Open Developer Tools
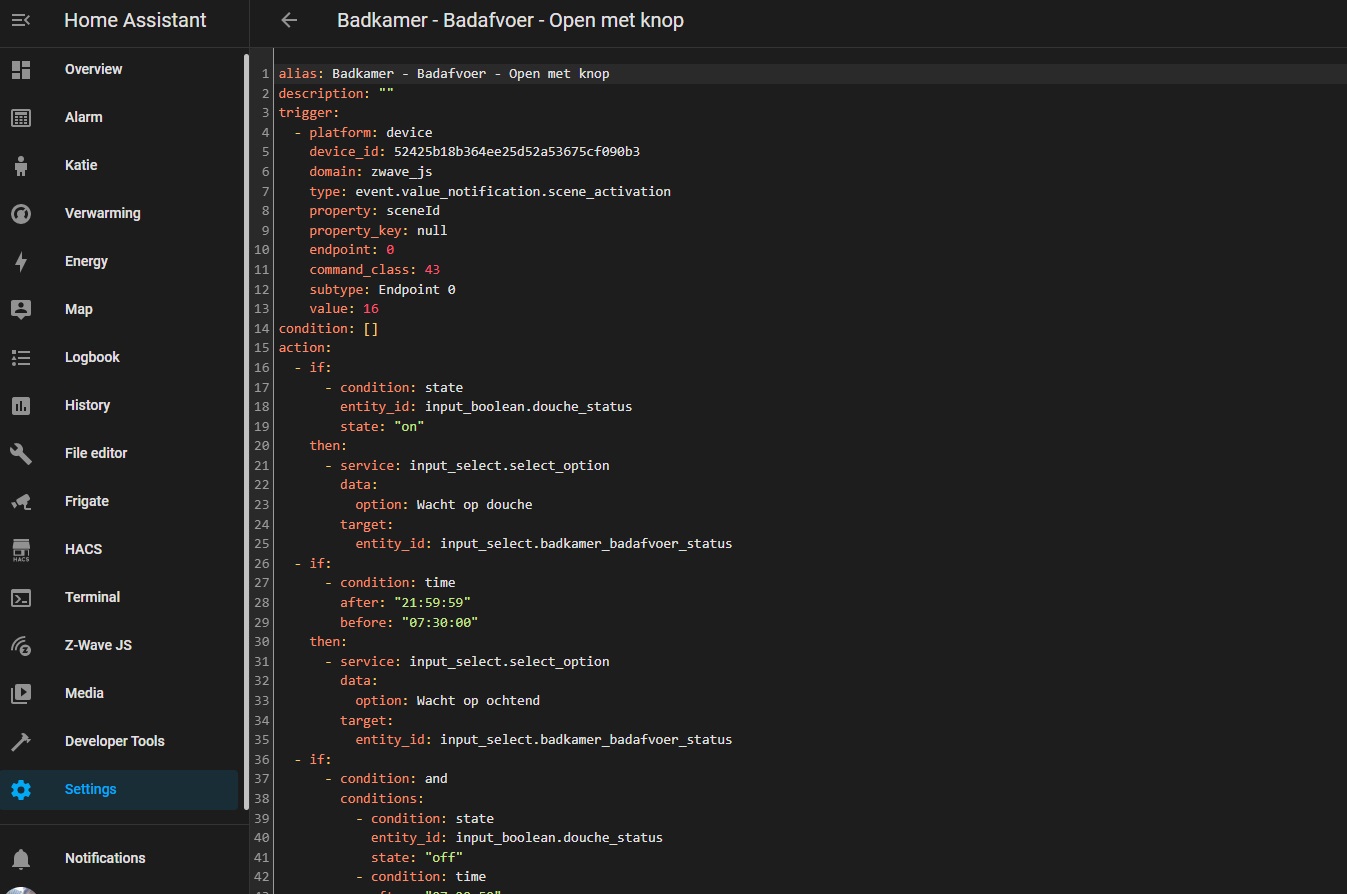Image resolution: width=1347 pixels, height=894 pixels. pyautogui.click(x=114, y=741)
